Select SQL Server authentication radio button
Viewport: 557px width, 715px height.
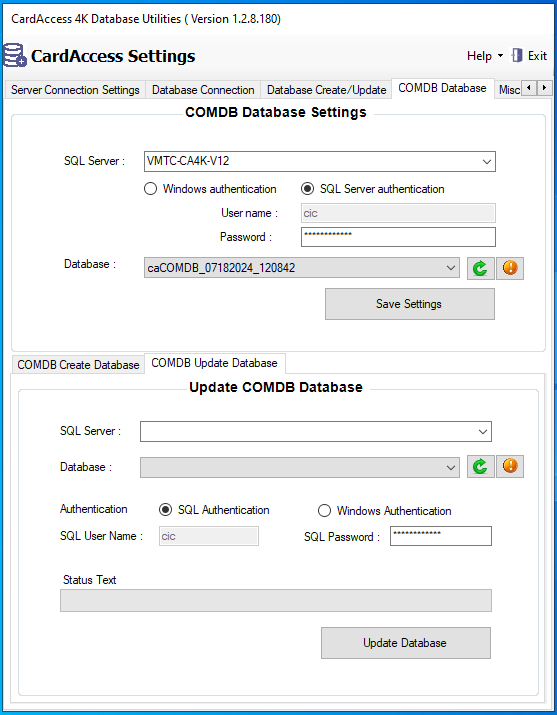point(308,189)
